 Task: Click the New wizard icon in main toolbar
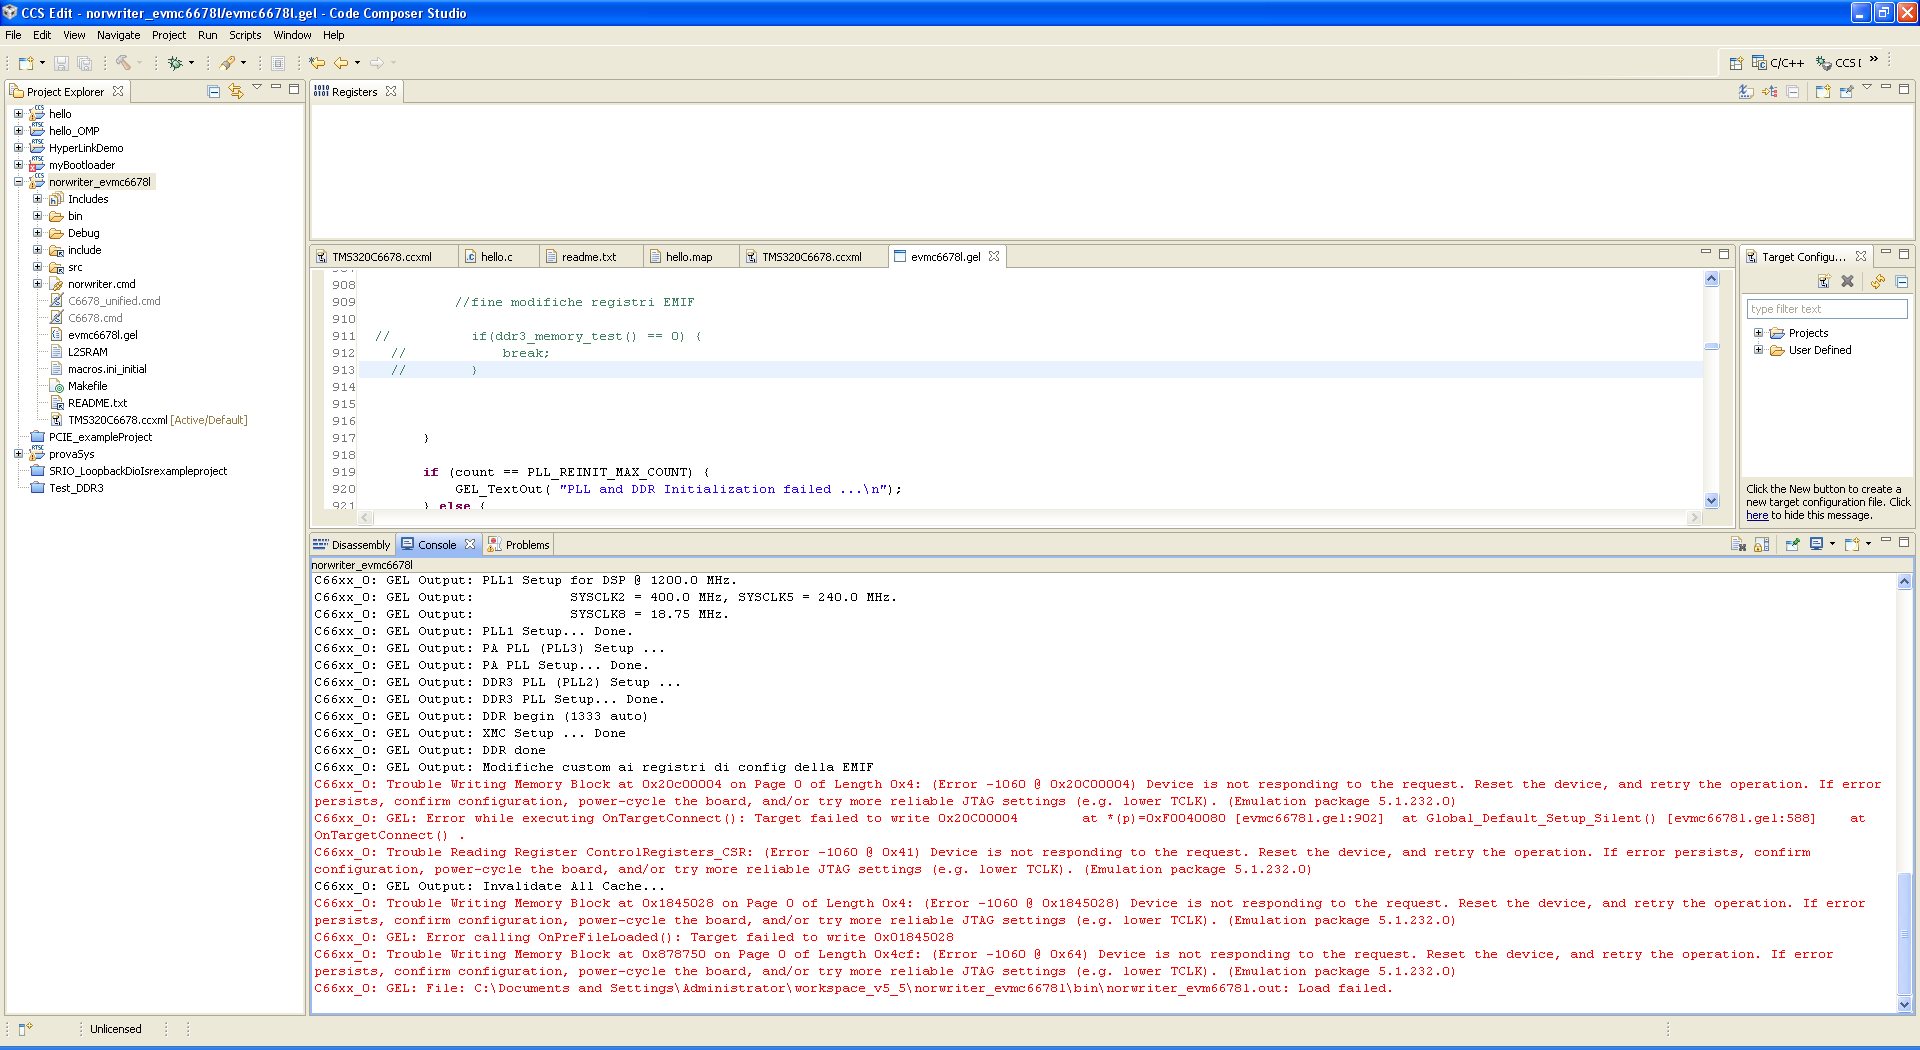(x=26, y=63)
